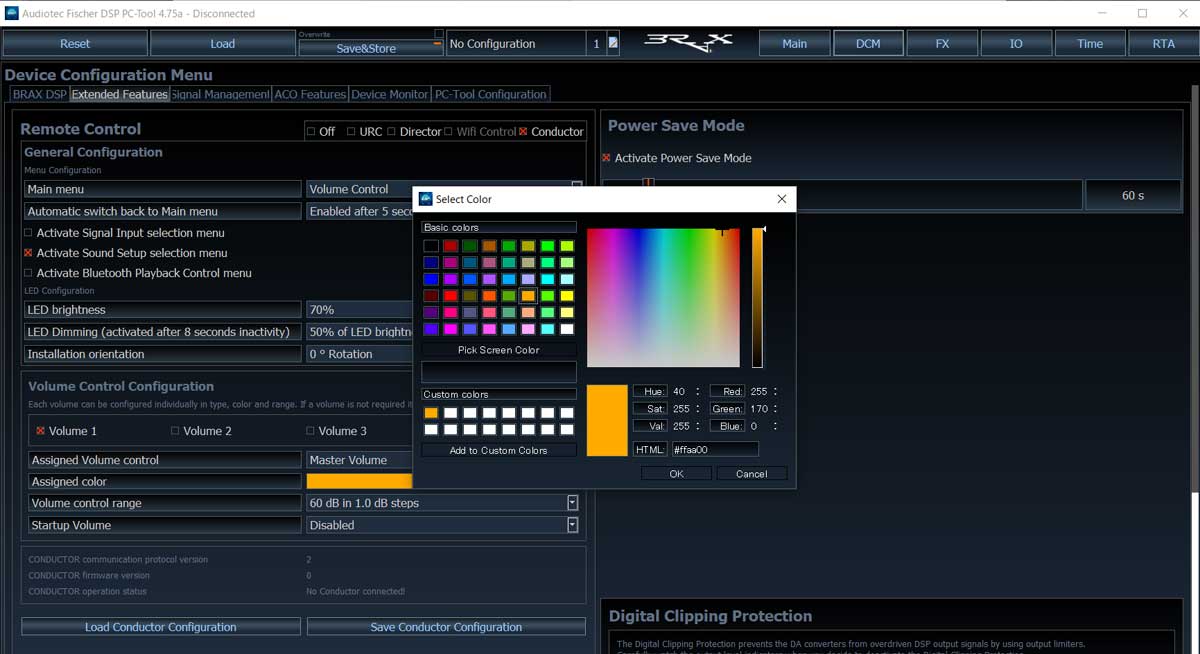Open the FX view
1200x654 pixels.
tap(942, 43)
